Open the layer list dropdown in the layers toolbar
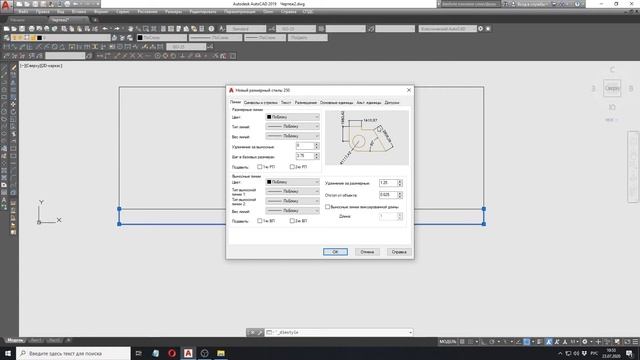The width and height of the screenshot is (640, 360). coord(60,38)
